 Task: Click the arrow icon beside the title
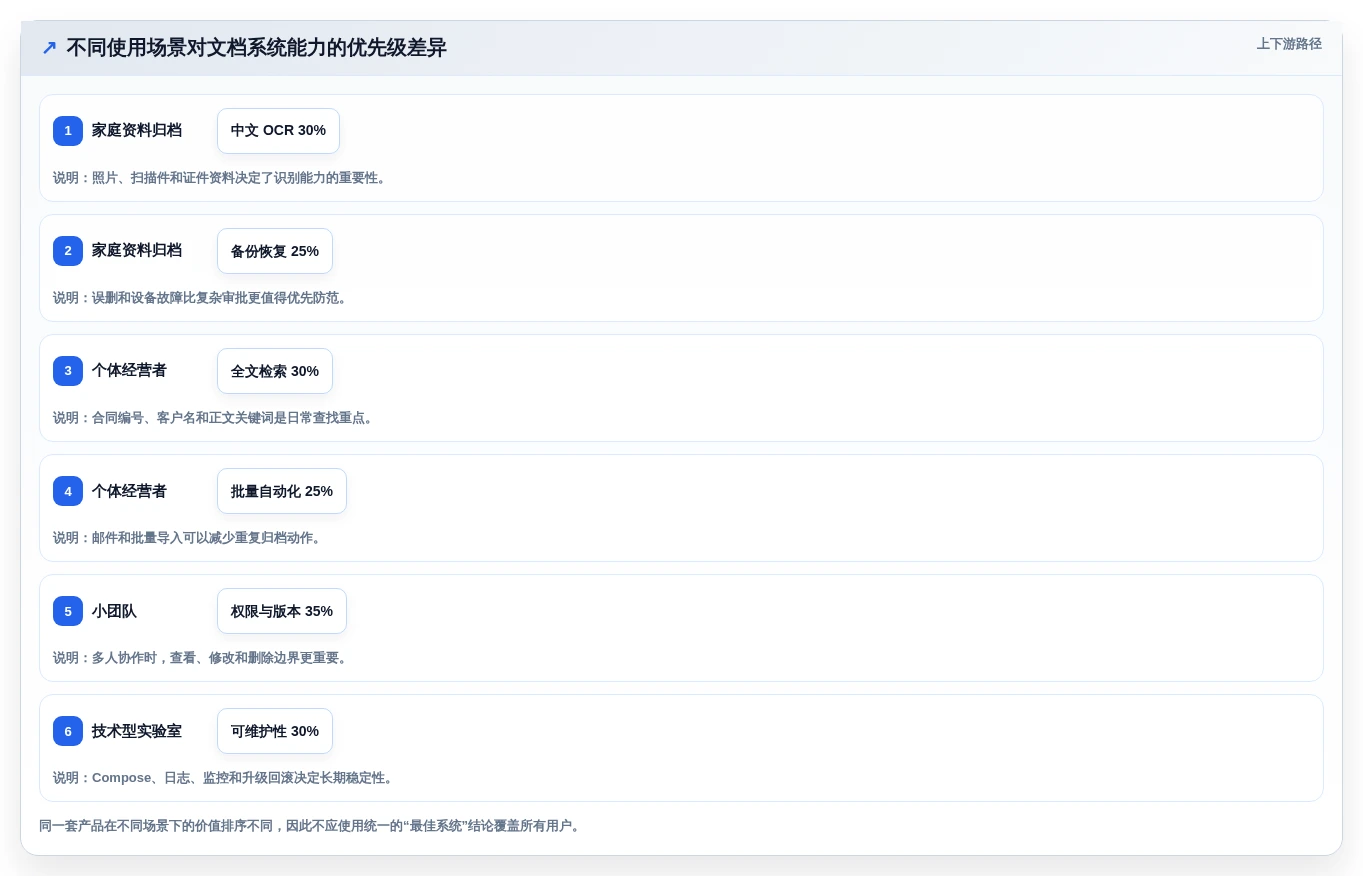pos(49,48)
